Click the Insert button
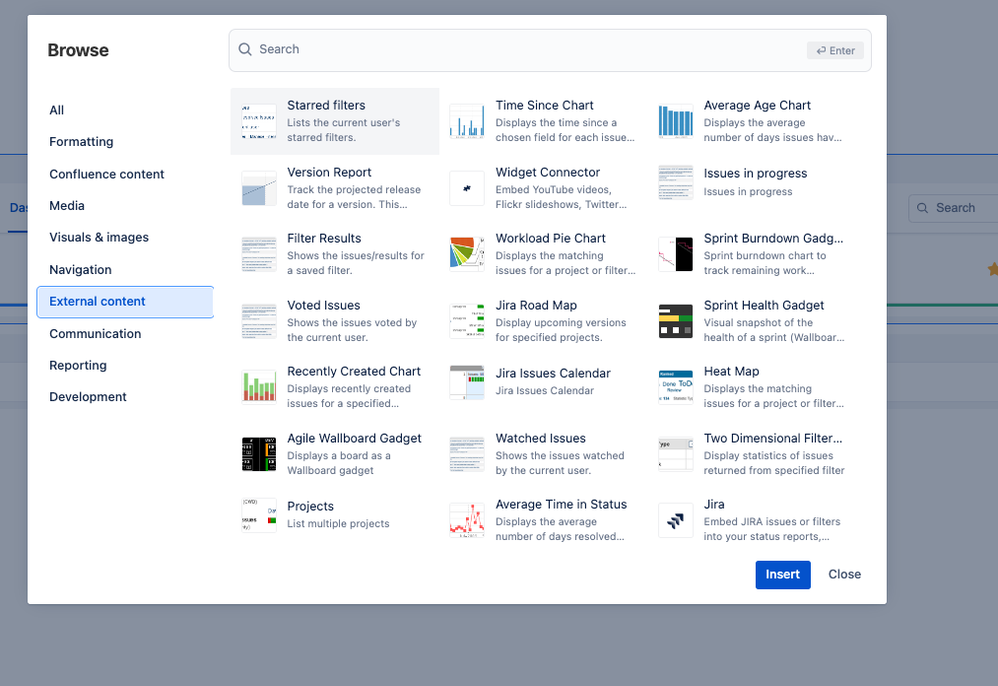Viewport: 998px width, 686px height. coord(783,575)
